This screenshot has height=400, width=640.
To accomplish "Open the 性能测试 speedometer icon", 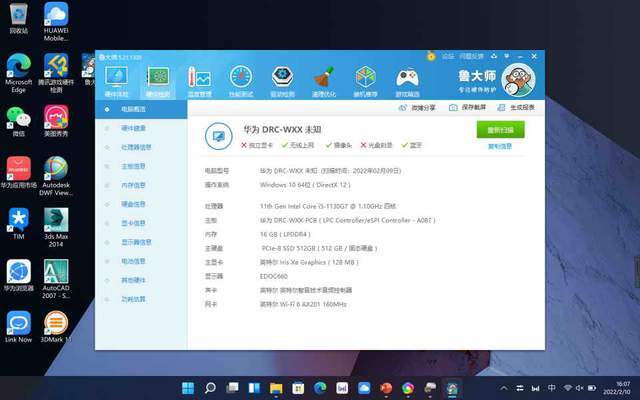I will 241,77.
